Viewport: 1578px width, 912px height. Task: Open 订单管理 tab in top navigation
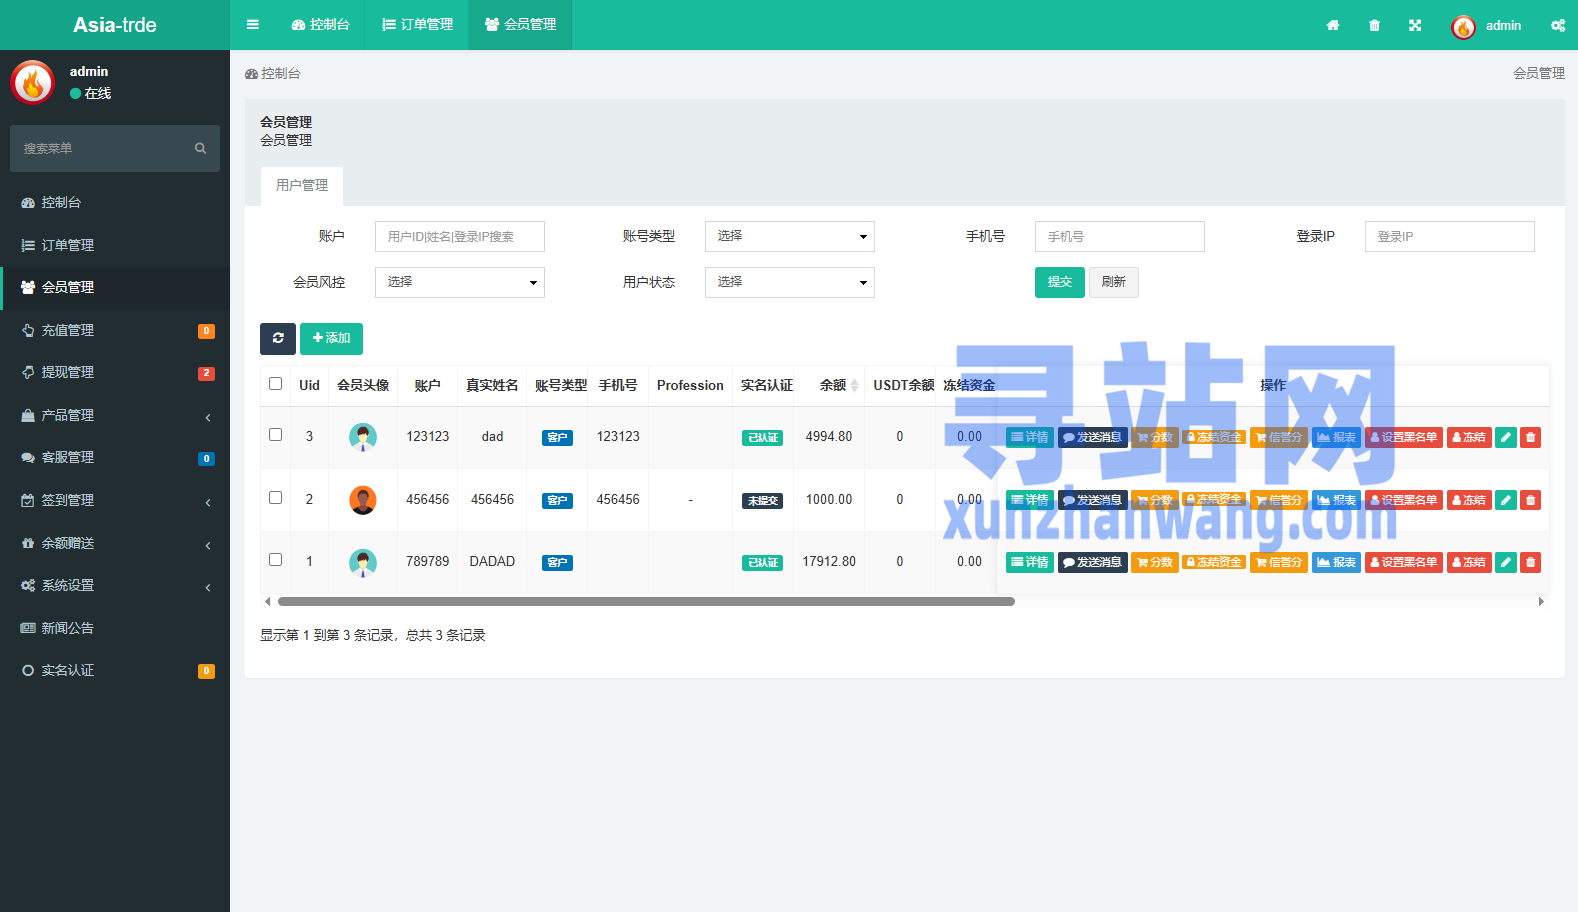pyautogui.click(x=417, y=25)
